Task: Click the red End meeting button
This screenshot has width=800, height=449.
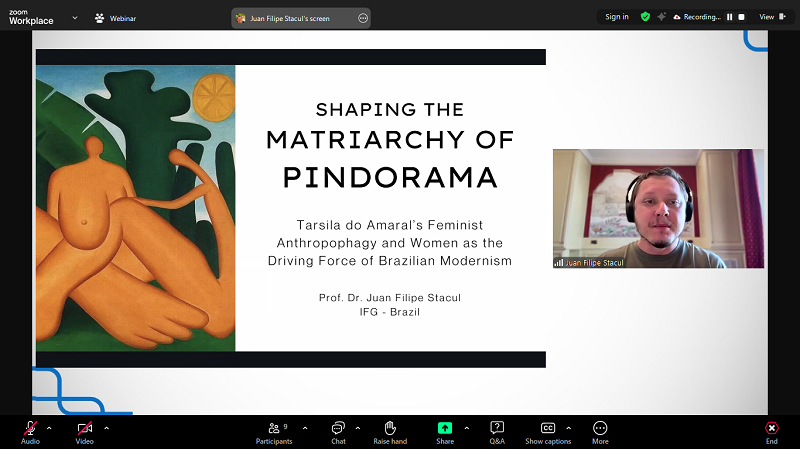Action: pyautogui.click(x=771, y=428)
